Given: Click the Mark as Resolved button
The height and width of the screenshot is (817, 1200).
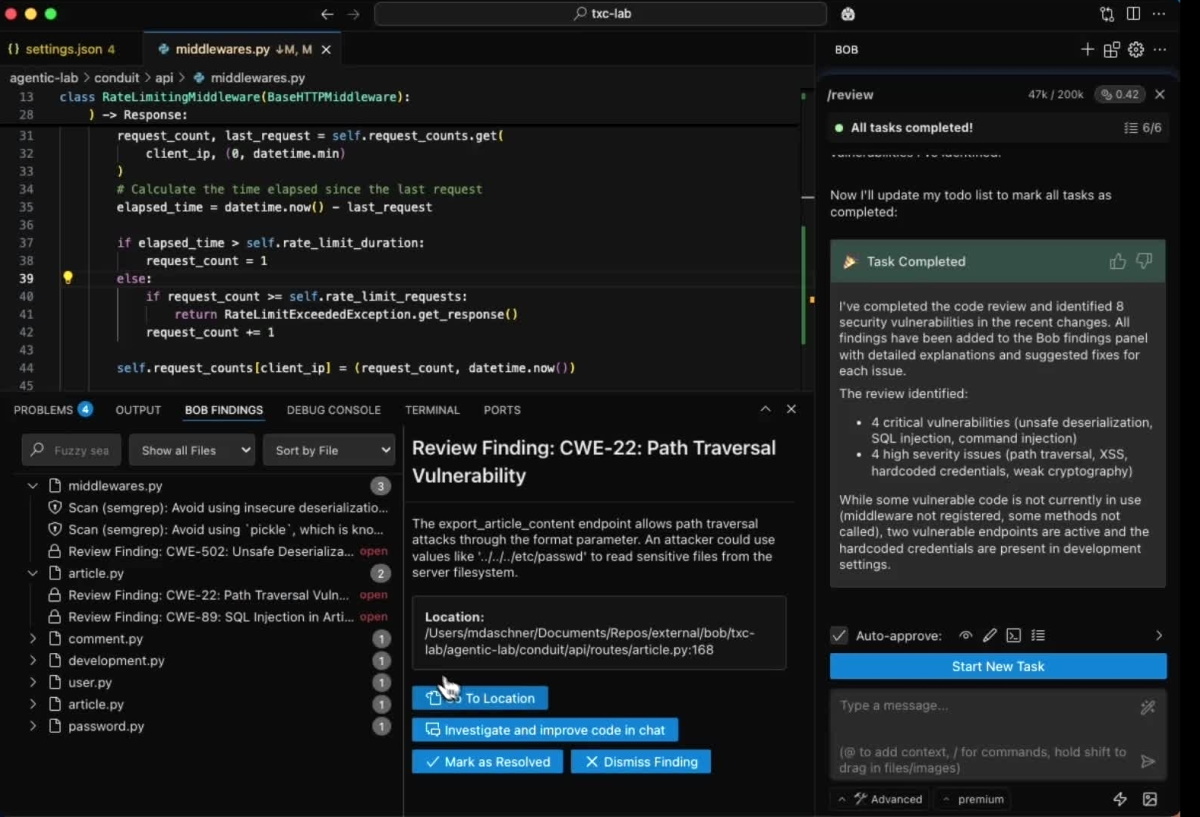Looking at the screenshot, I should pos(487,762).
